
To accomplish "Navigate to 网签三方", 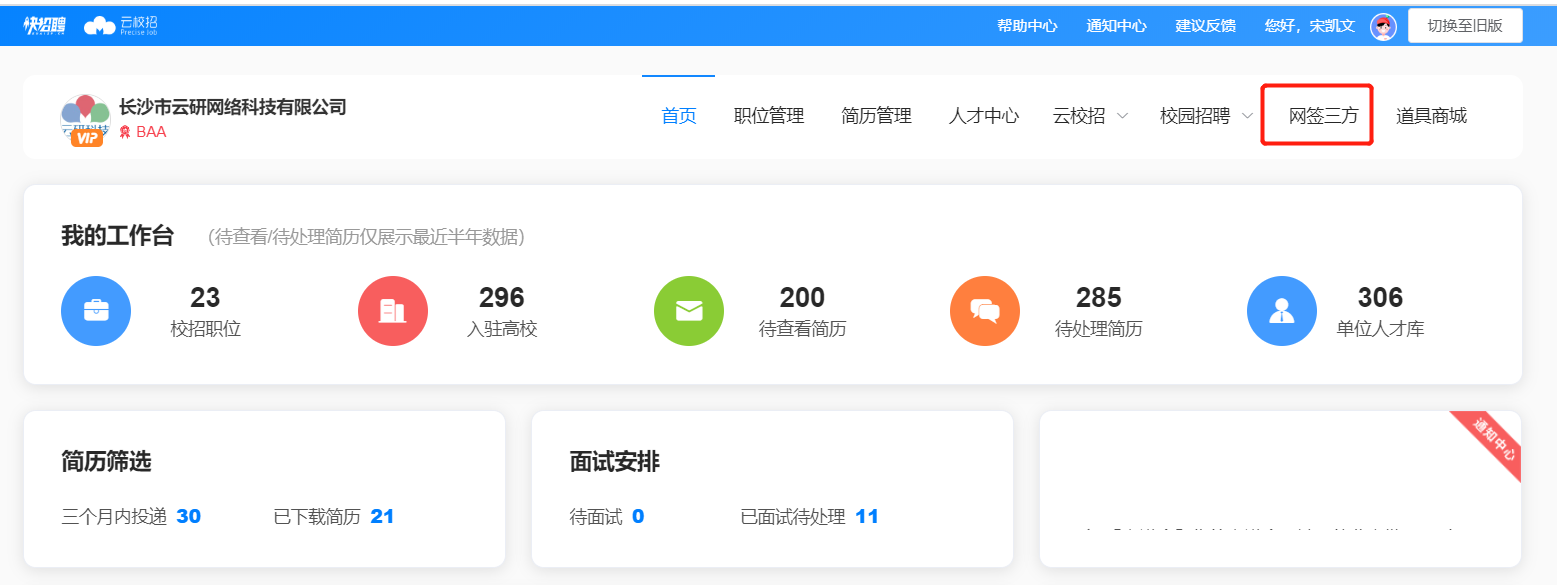I will pos(1316,116).
